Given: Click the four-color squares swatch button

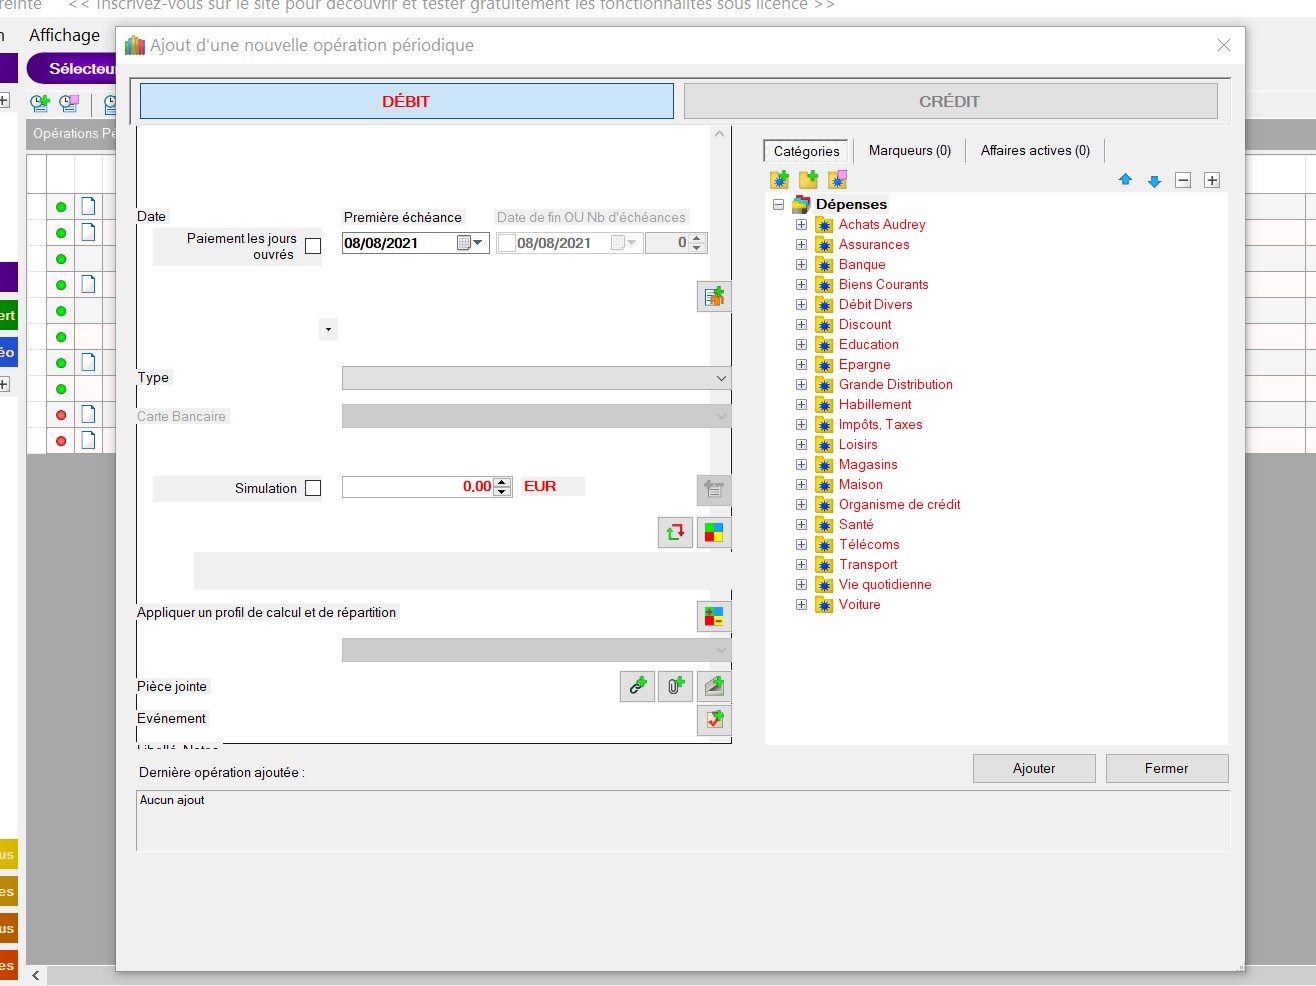Looking at the screenshot, I should [714, 532].
